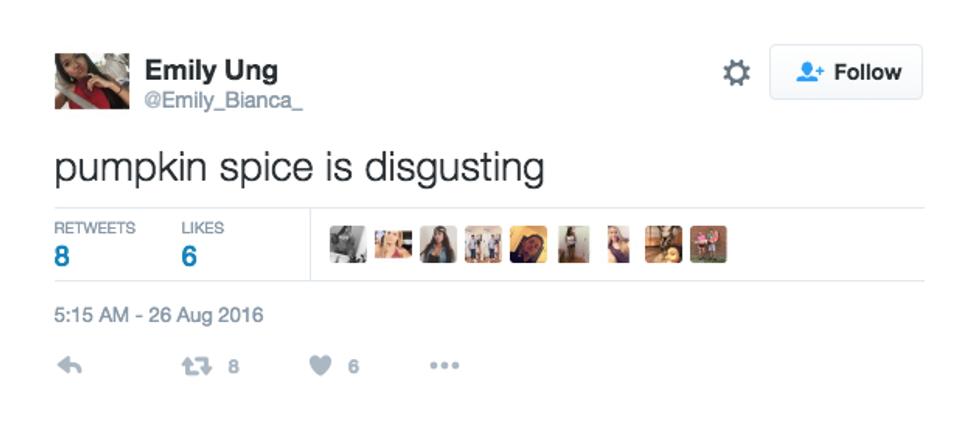Open the @Emily_Bianca_ handle link
Image resolution: width=980 pixels, height=426 pixels.
[x=223, y=102]
